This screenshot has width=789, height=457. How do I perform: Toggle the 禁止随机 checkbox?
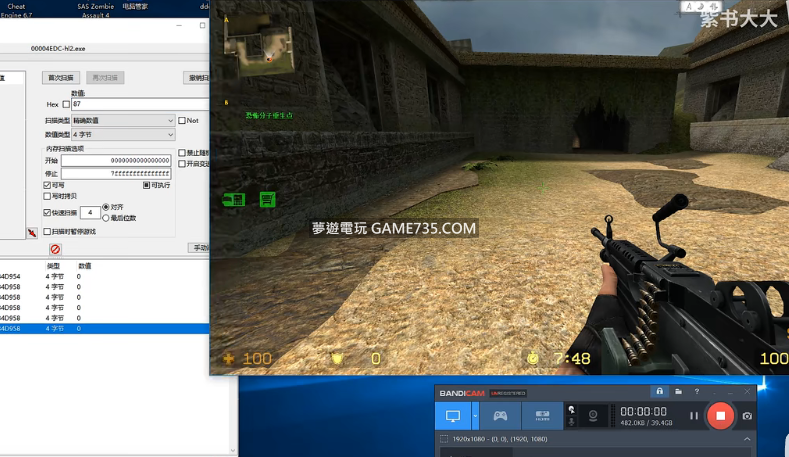pos(182,153)
